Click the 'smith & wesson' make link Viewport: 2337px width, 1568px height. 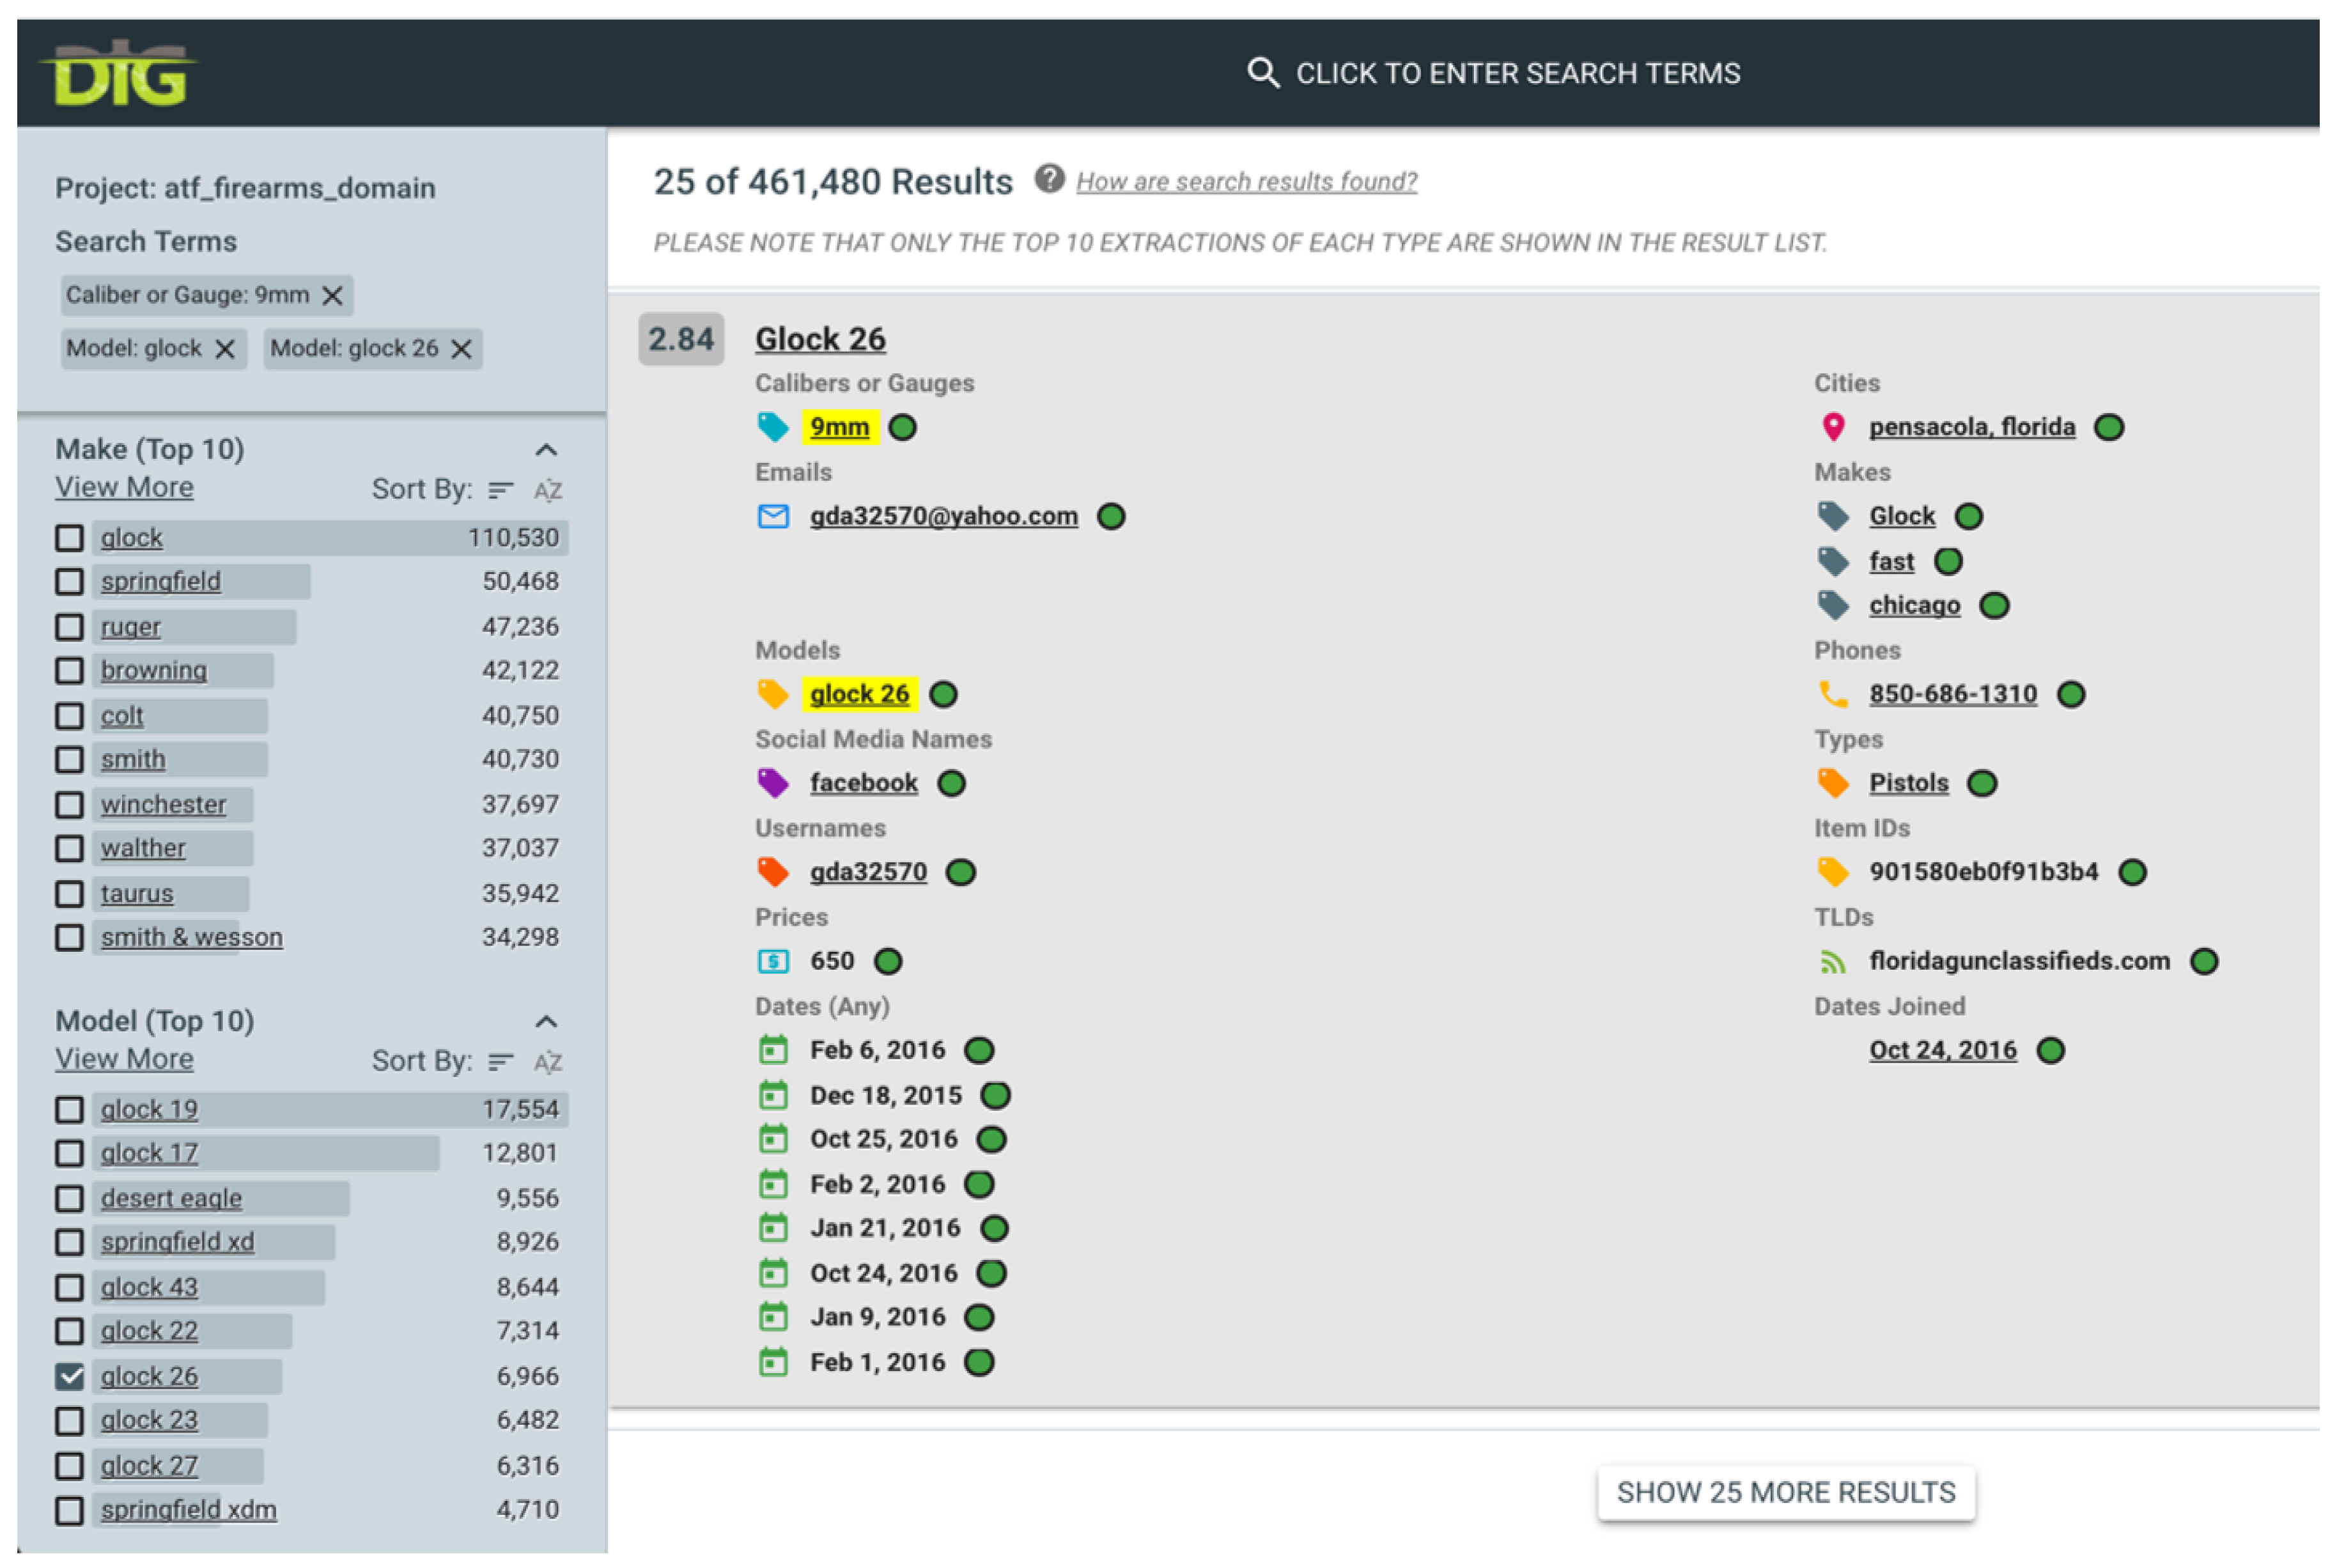[x=191, y=938]
